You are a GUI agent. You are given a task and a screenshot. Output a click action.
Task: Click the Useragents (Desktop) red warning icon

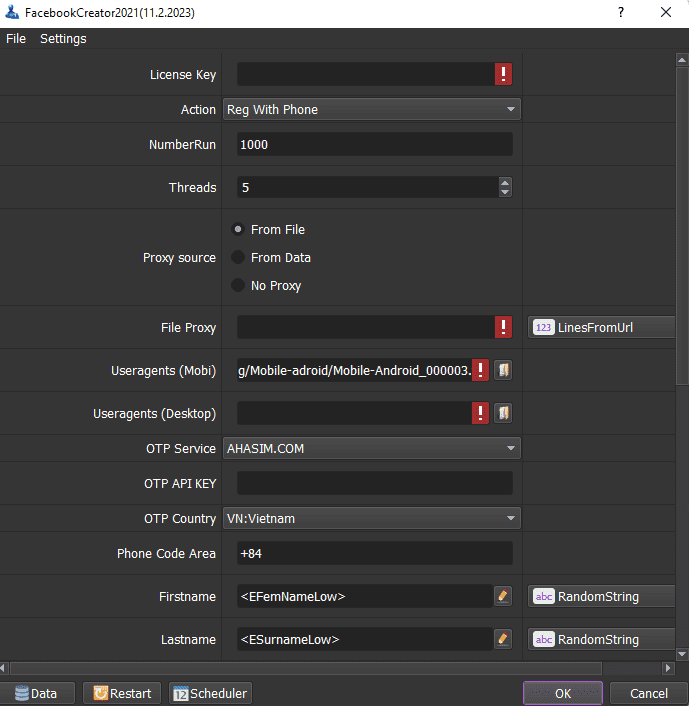(x=480, y=413)
